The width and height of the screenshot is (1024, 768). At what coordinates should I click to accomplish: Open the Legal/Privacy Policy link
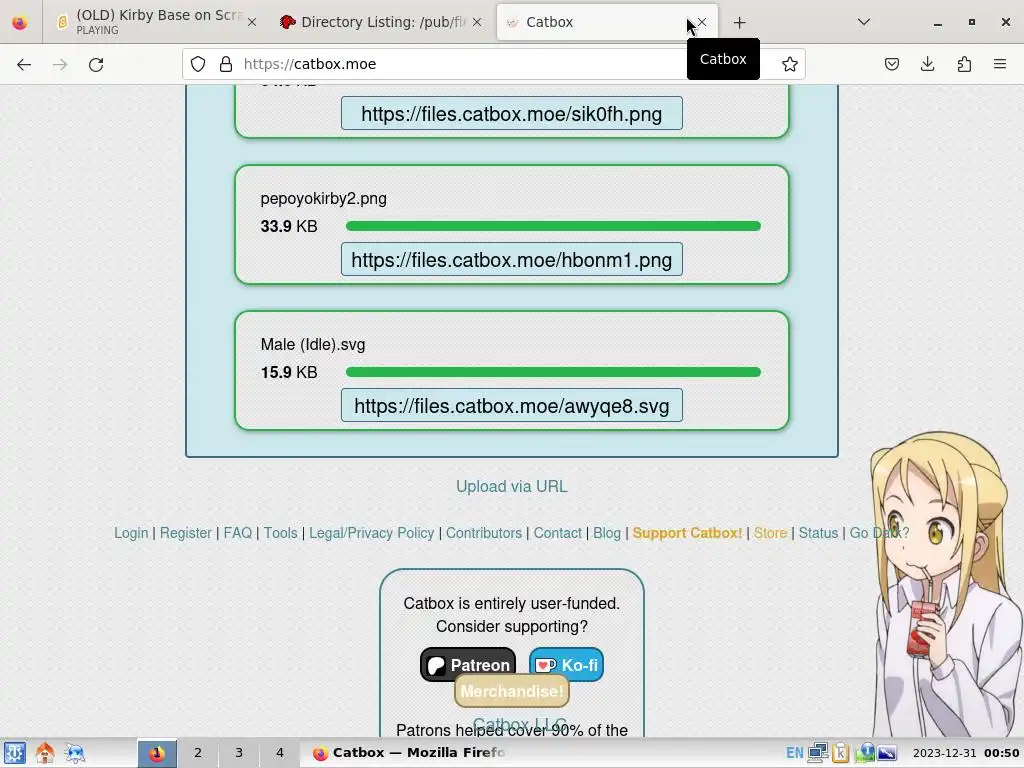[x=372, y=533]
